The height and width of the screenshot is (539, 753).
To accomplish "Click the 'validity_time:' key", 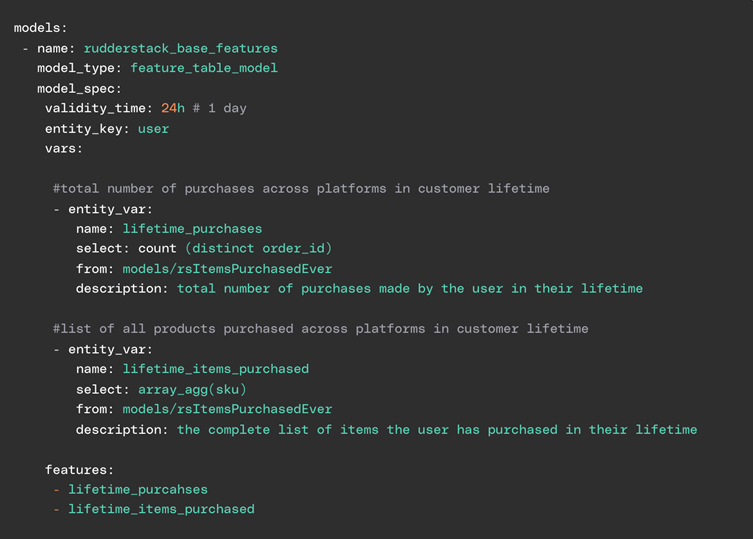I will (99, 109).
